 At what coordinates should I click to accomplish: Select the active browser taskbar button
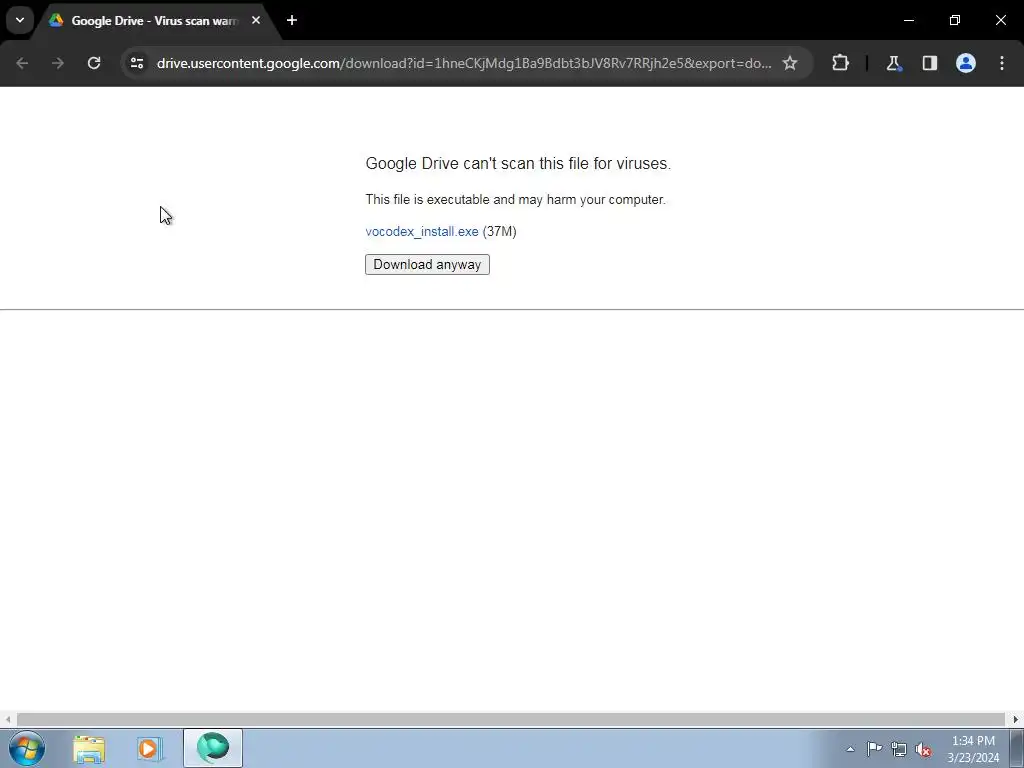(x=213, y=748)
